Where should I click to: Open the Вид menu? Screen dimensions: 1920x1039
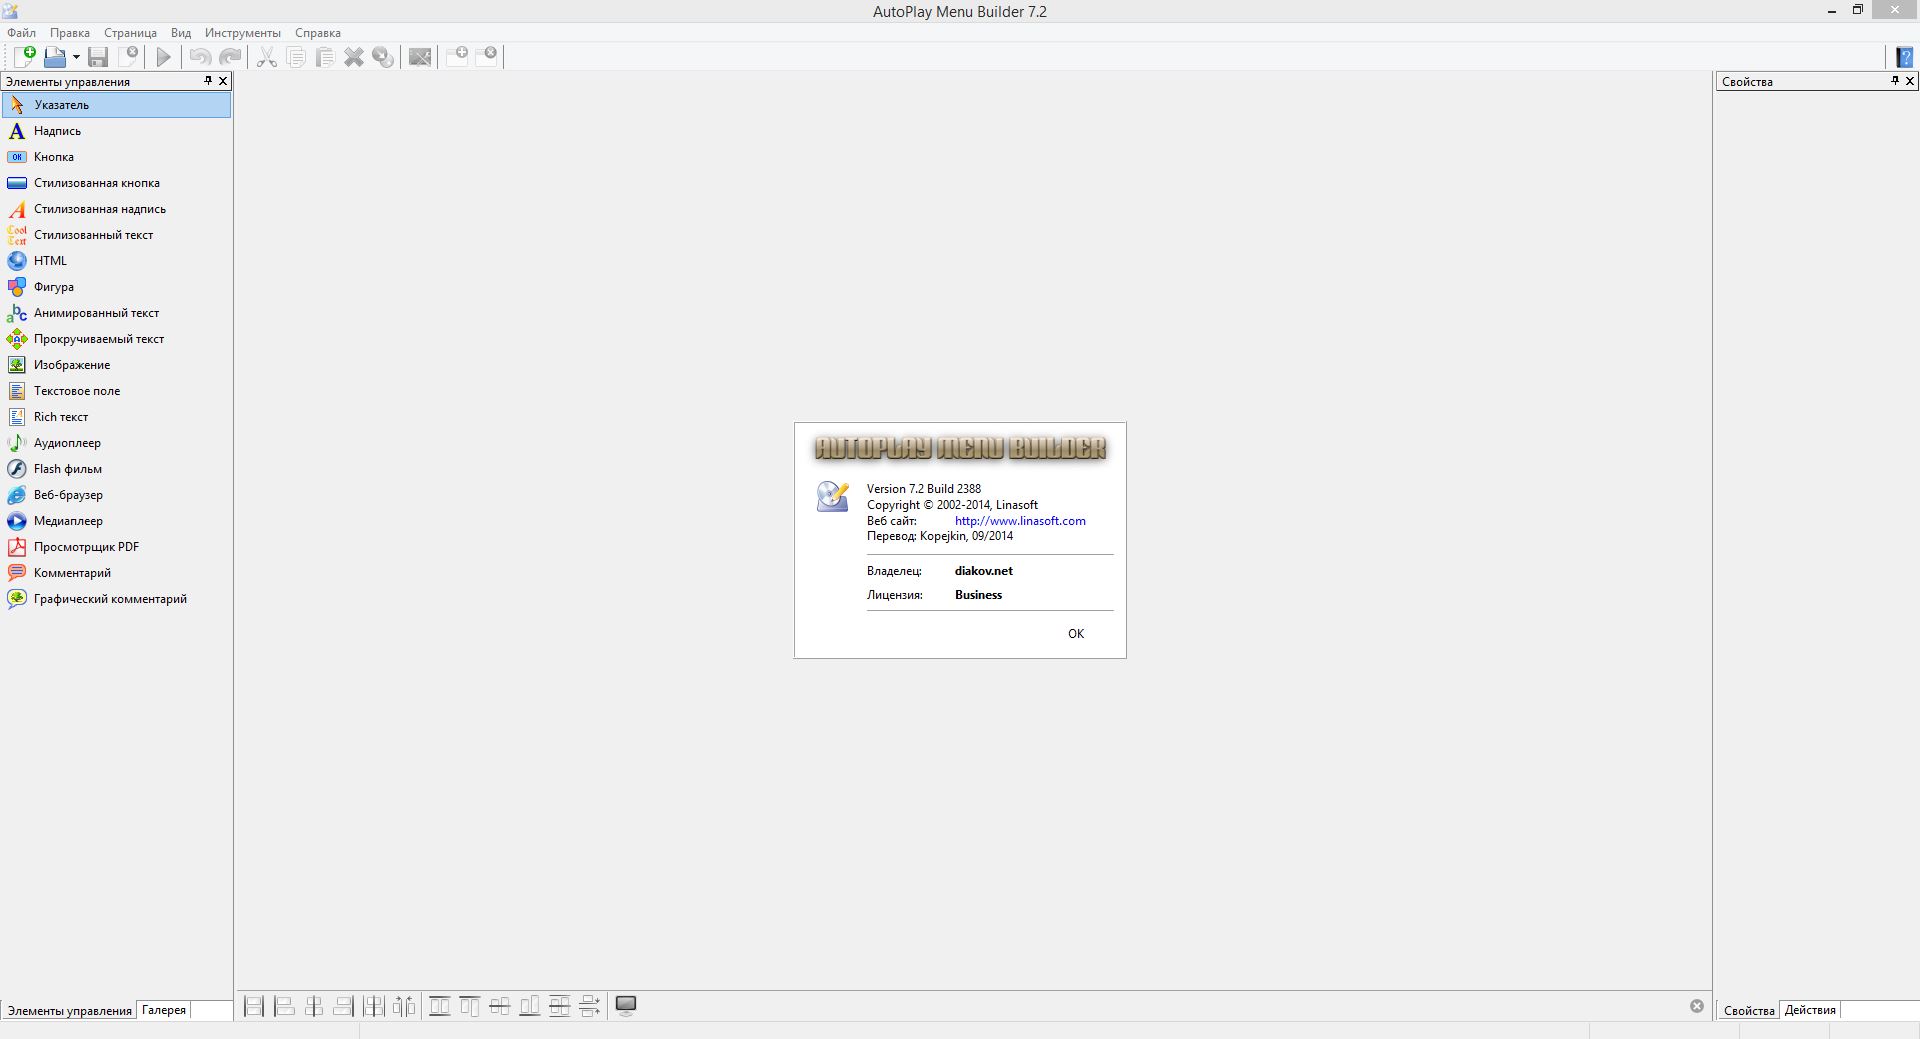181,33
